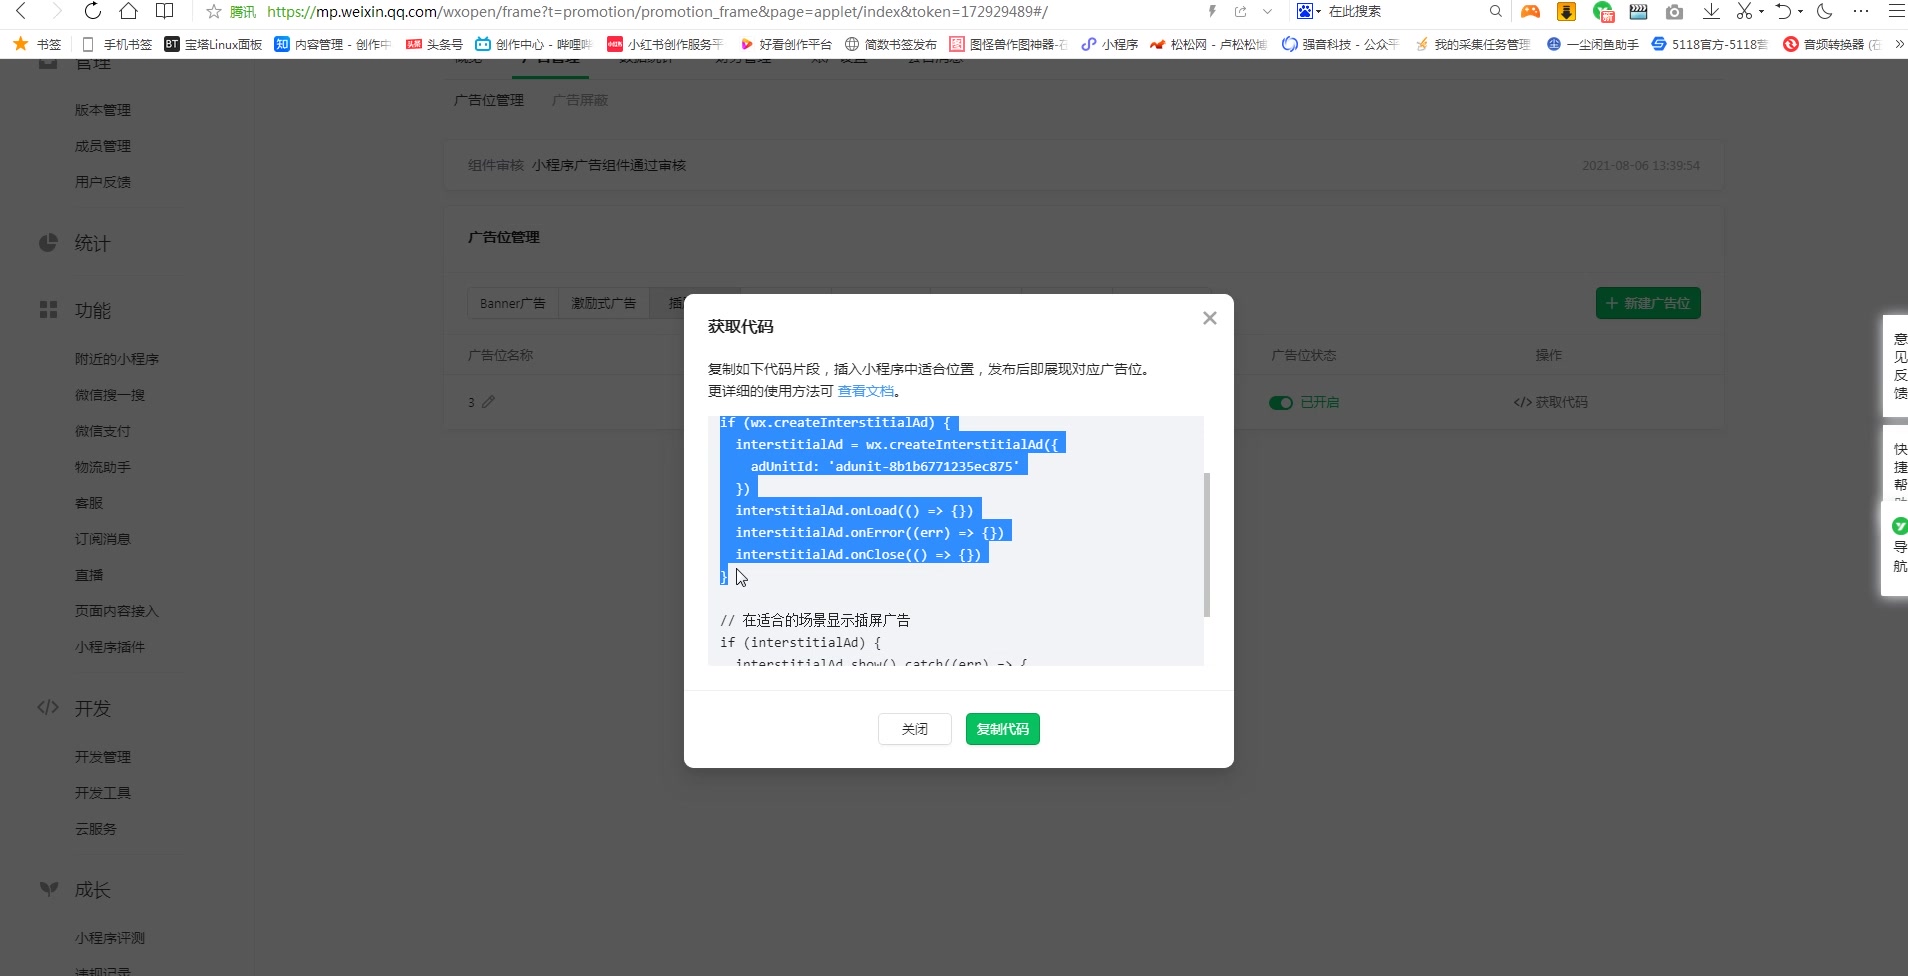Open 小程序插件 in the sidebar
Viewport: 1908px width, 976px height.
point(110,647)
